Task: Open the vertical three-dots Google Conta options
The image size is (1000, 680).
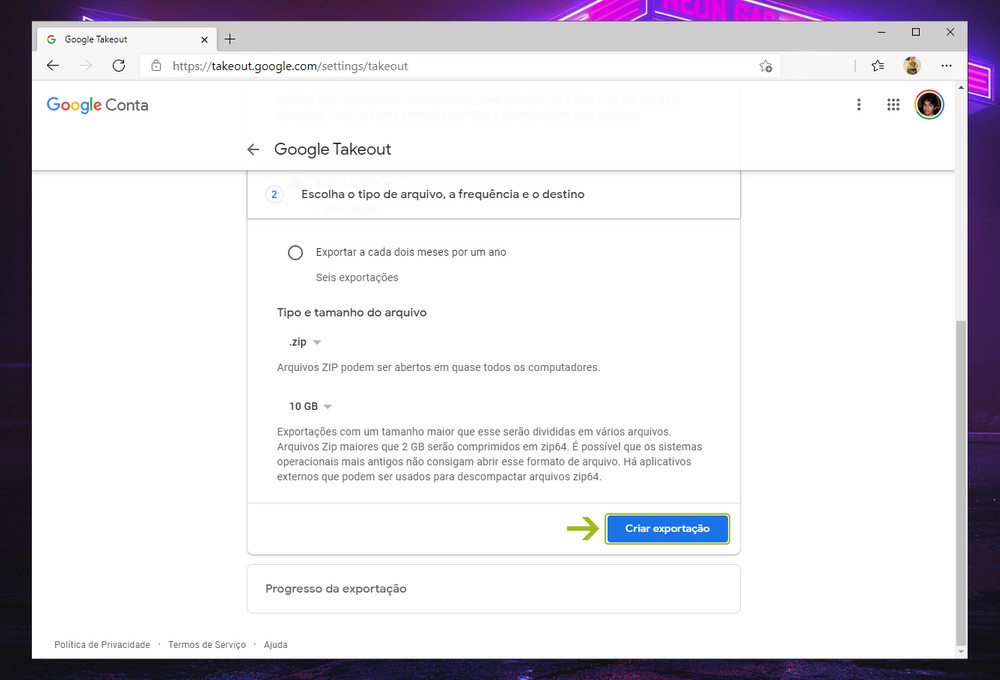Action: [x=858, y=105]
